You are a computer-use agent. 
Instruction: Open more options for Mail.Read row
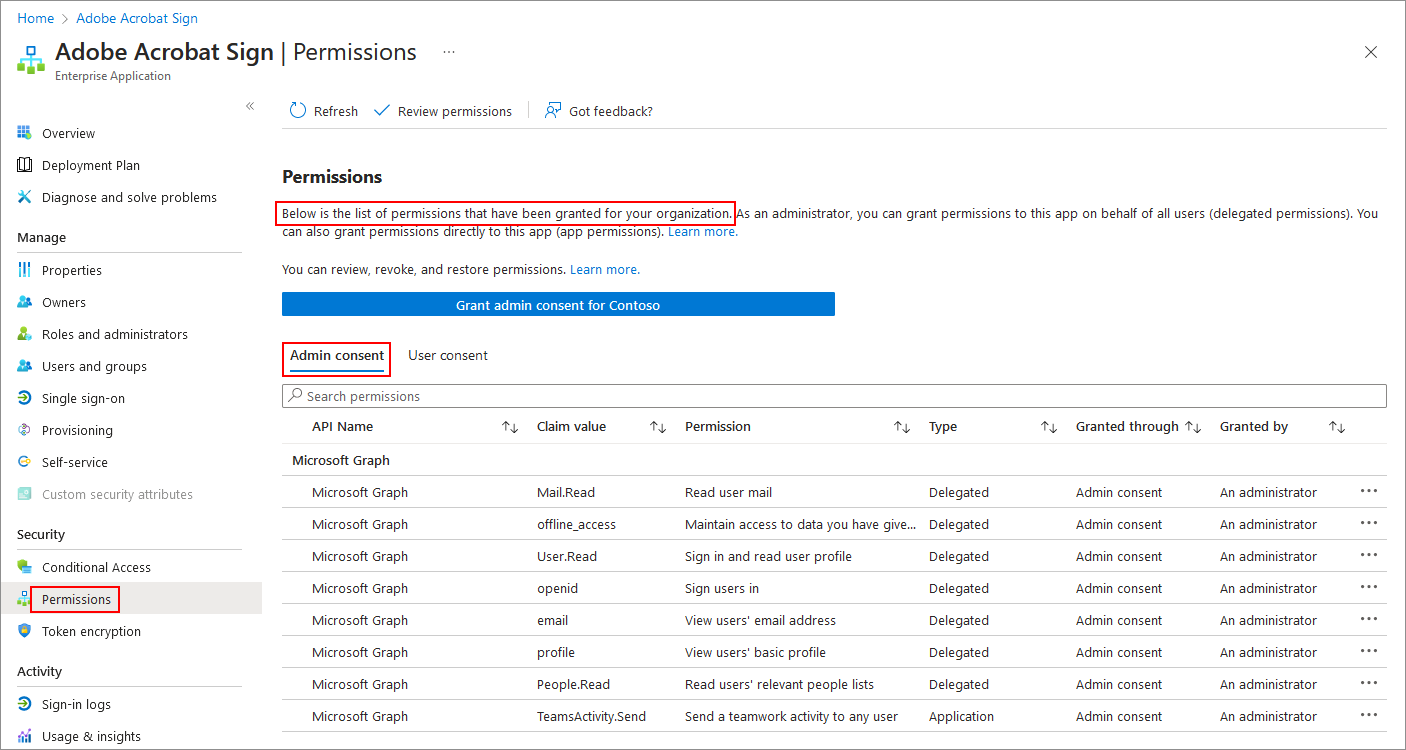click(x=1368, y=491)
